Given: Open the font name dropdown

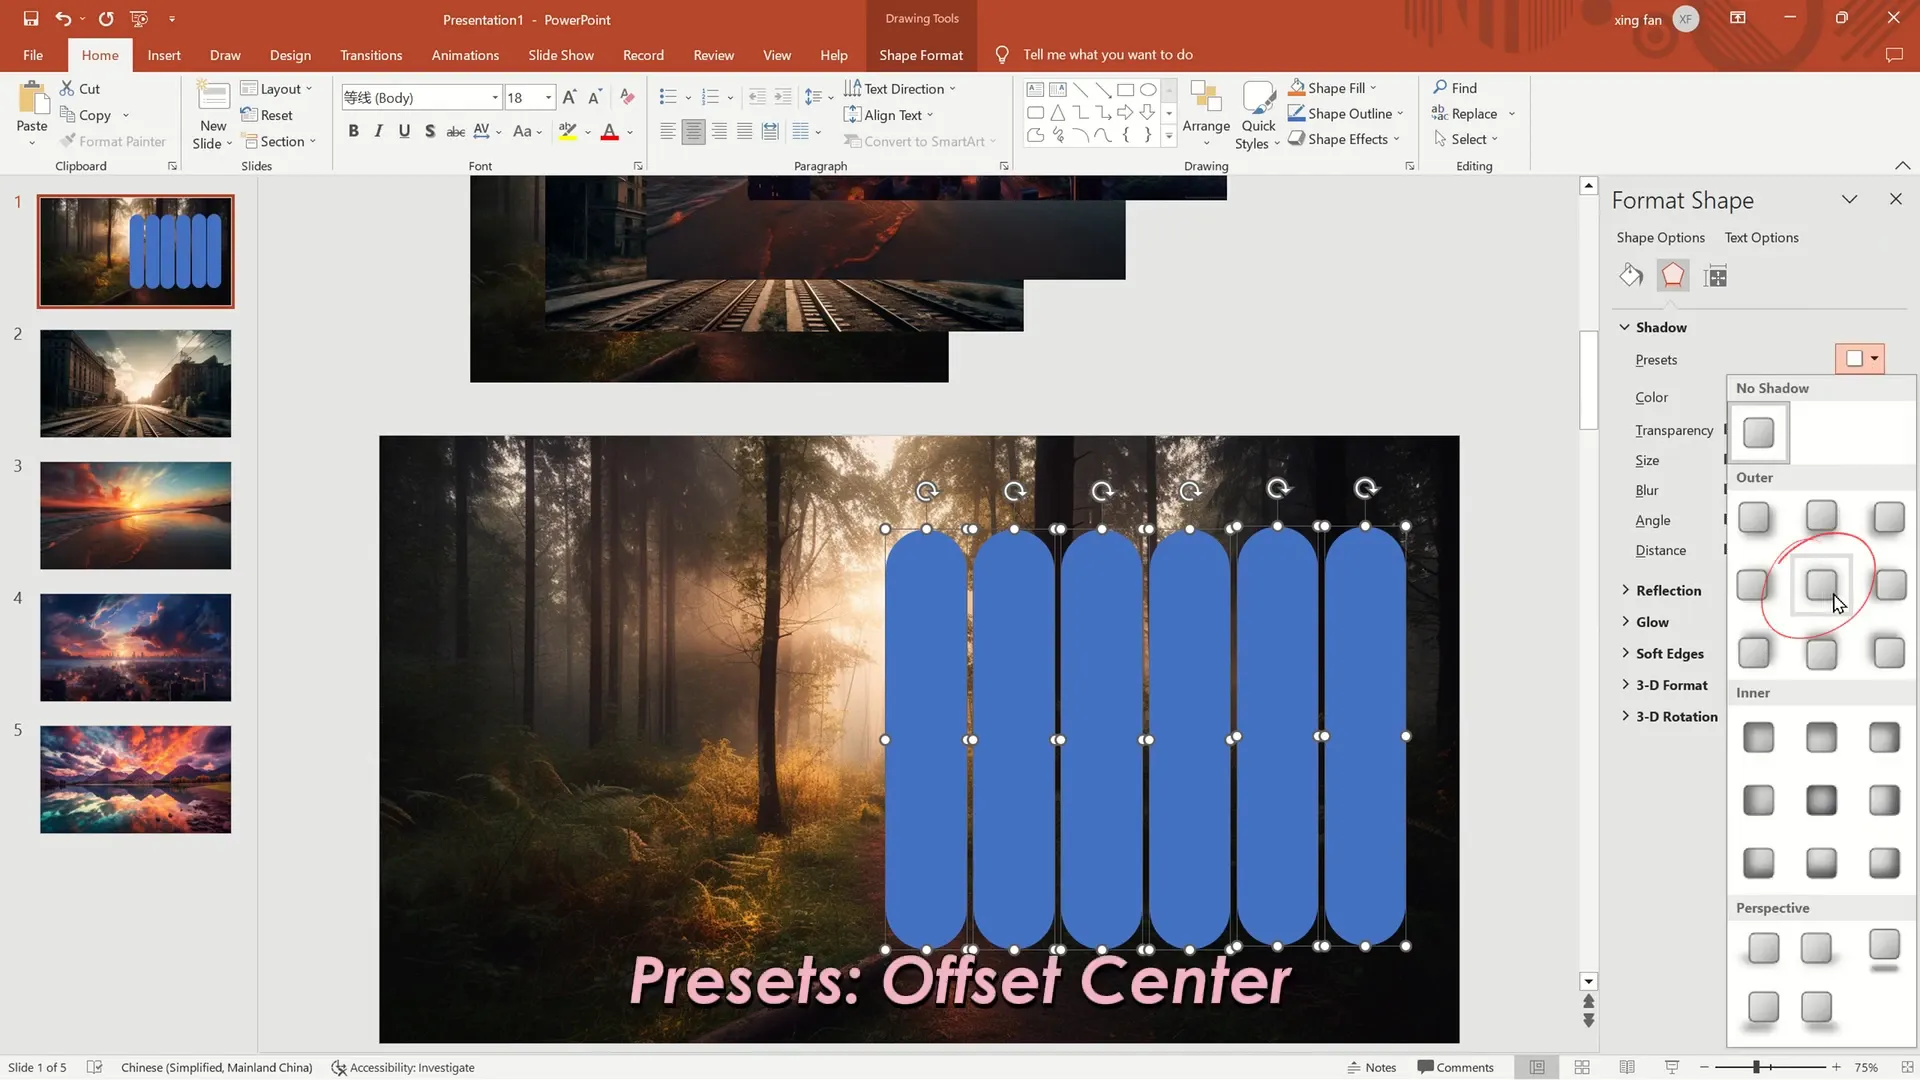Looking at the screenshot, I should coord(495,97).
